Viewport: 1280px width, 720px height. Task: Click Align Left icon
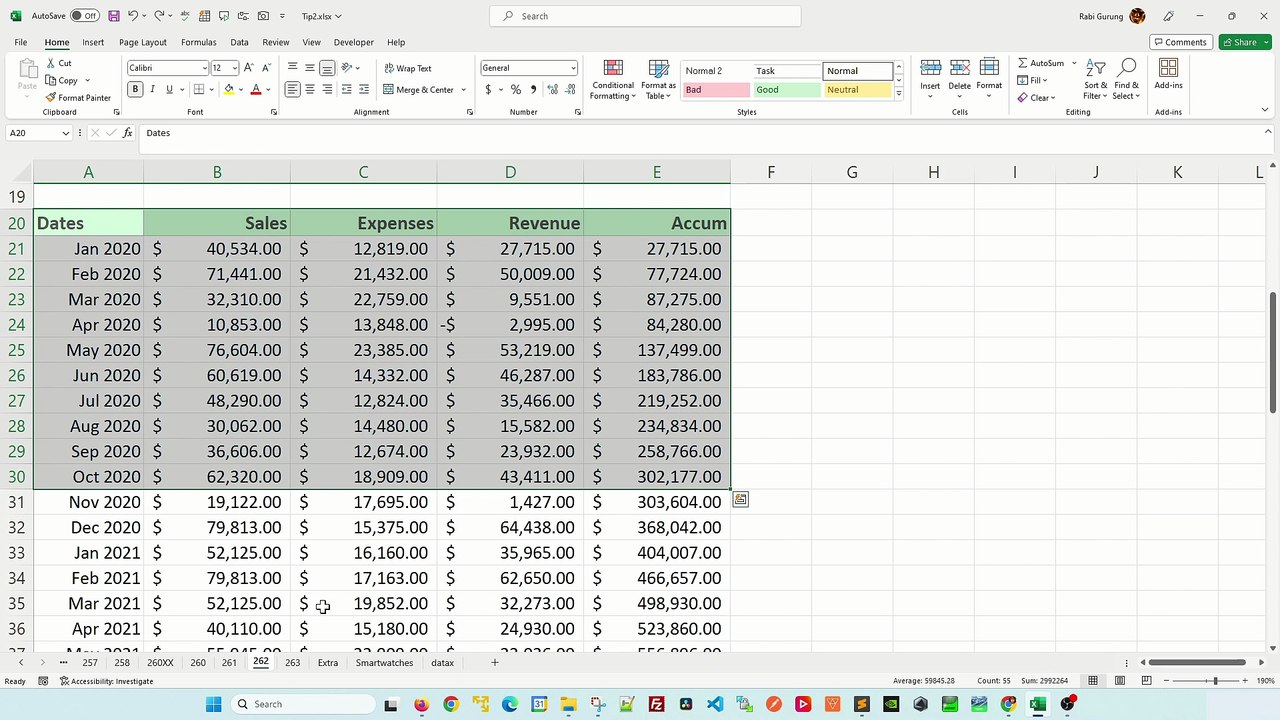[292, 89]
